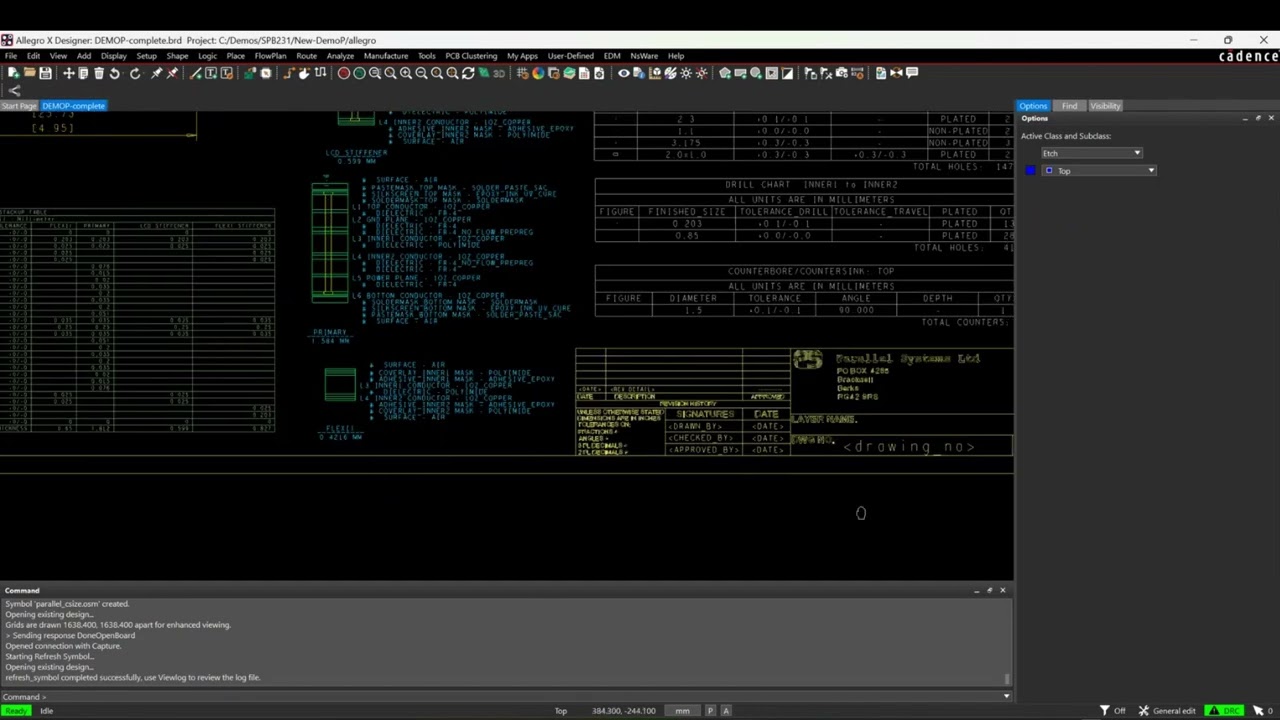Select the Copy tool

(83, 73)
